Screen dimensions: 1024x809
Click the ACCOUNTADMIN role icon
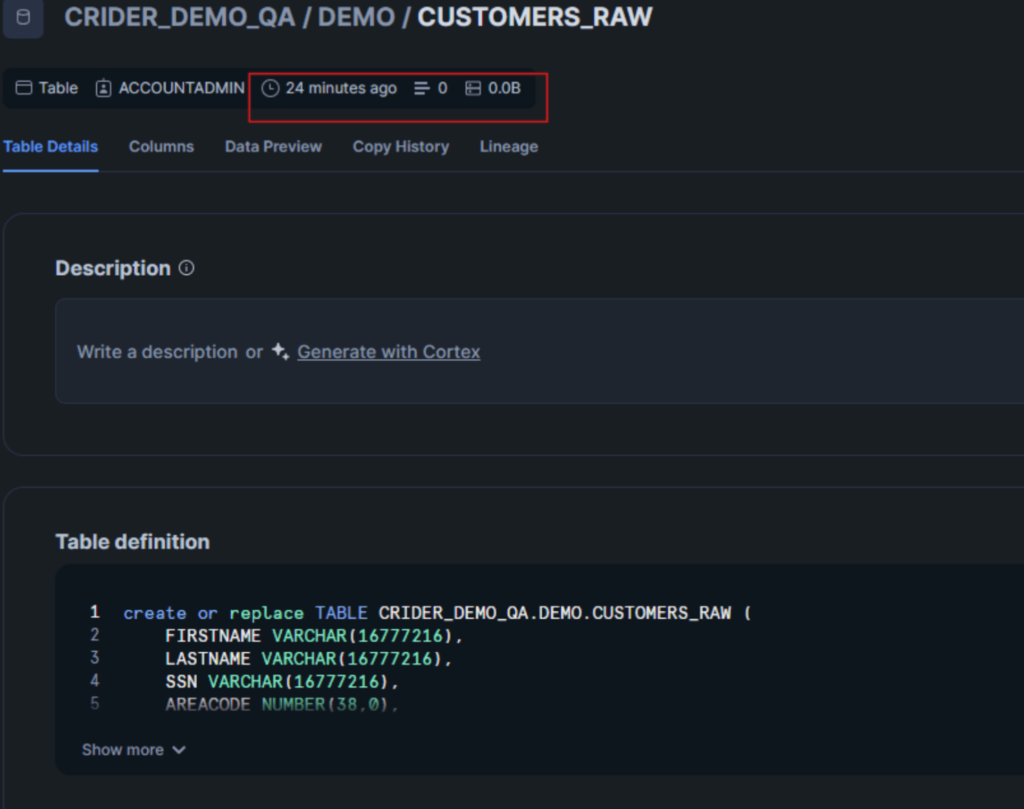(103, 88)
